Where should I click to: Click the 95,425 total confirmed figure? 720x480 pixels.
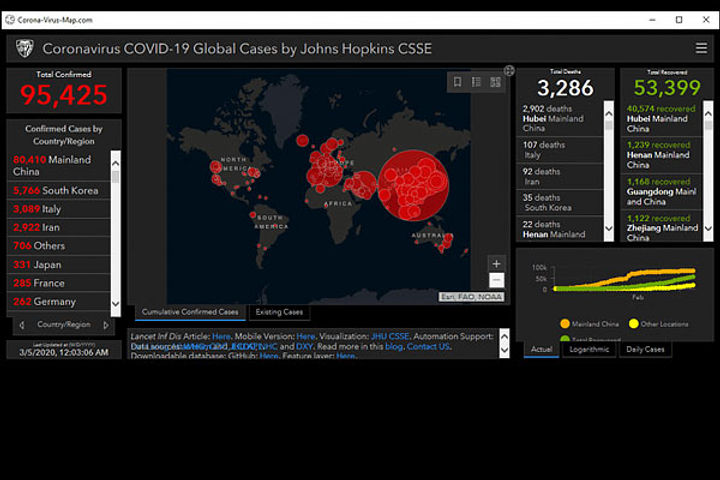point(63,95)
